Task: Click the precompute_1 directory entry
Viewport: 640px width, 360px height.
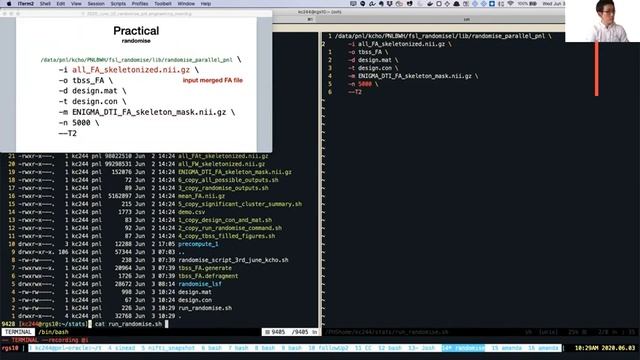Action: tap(198, 244)
